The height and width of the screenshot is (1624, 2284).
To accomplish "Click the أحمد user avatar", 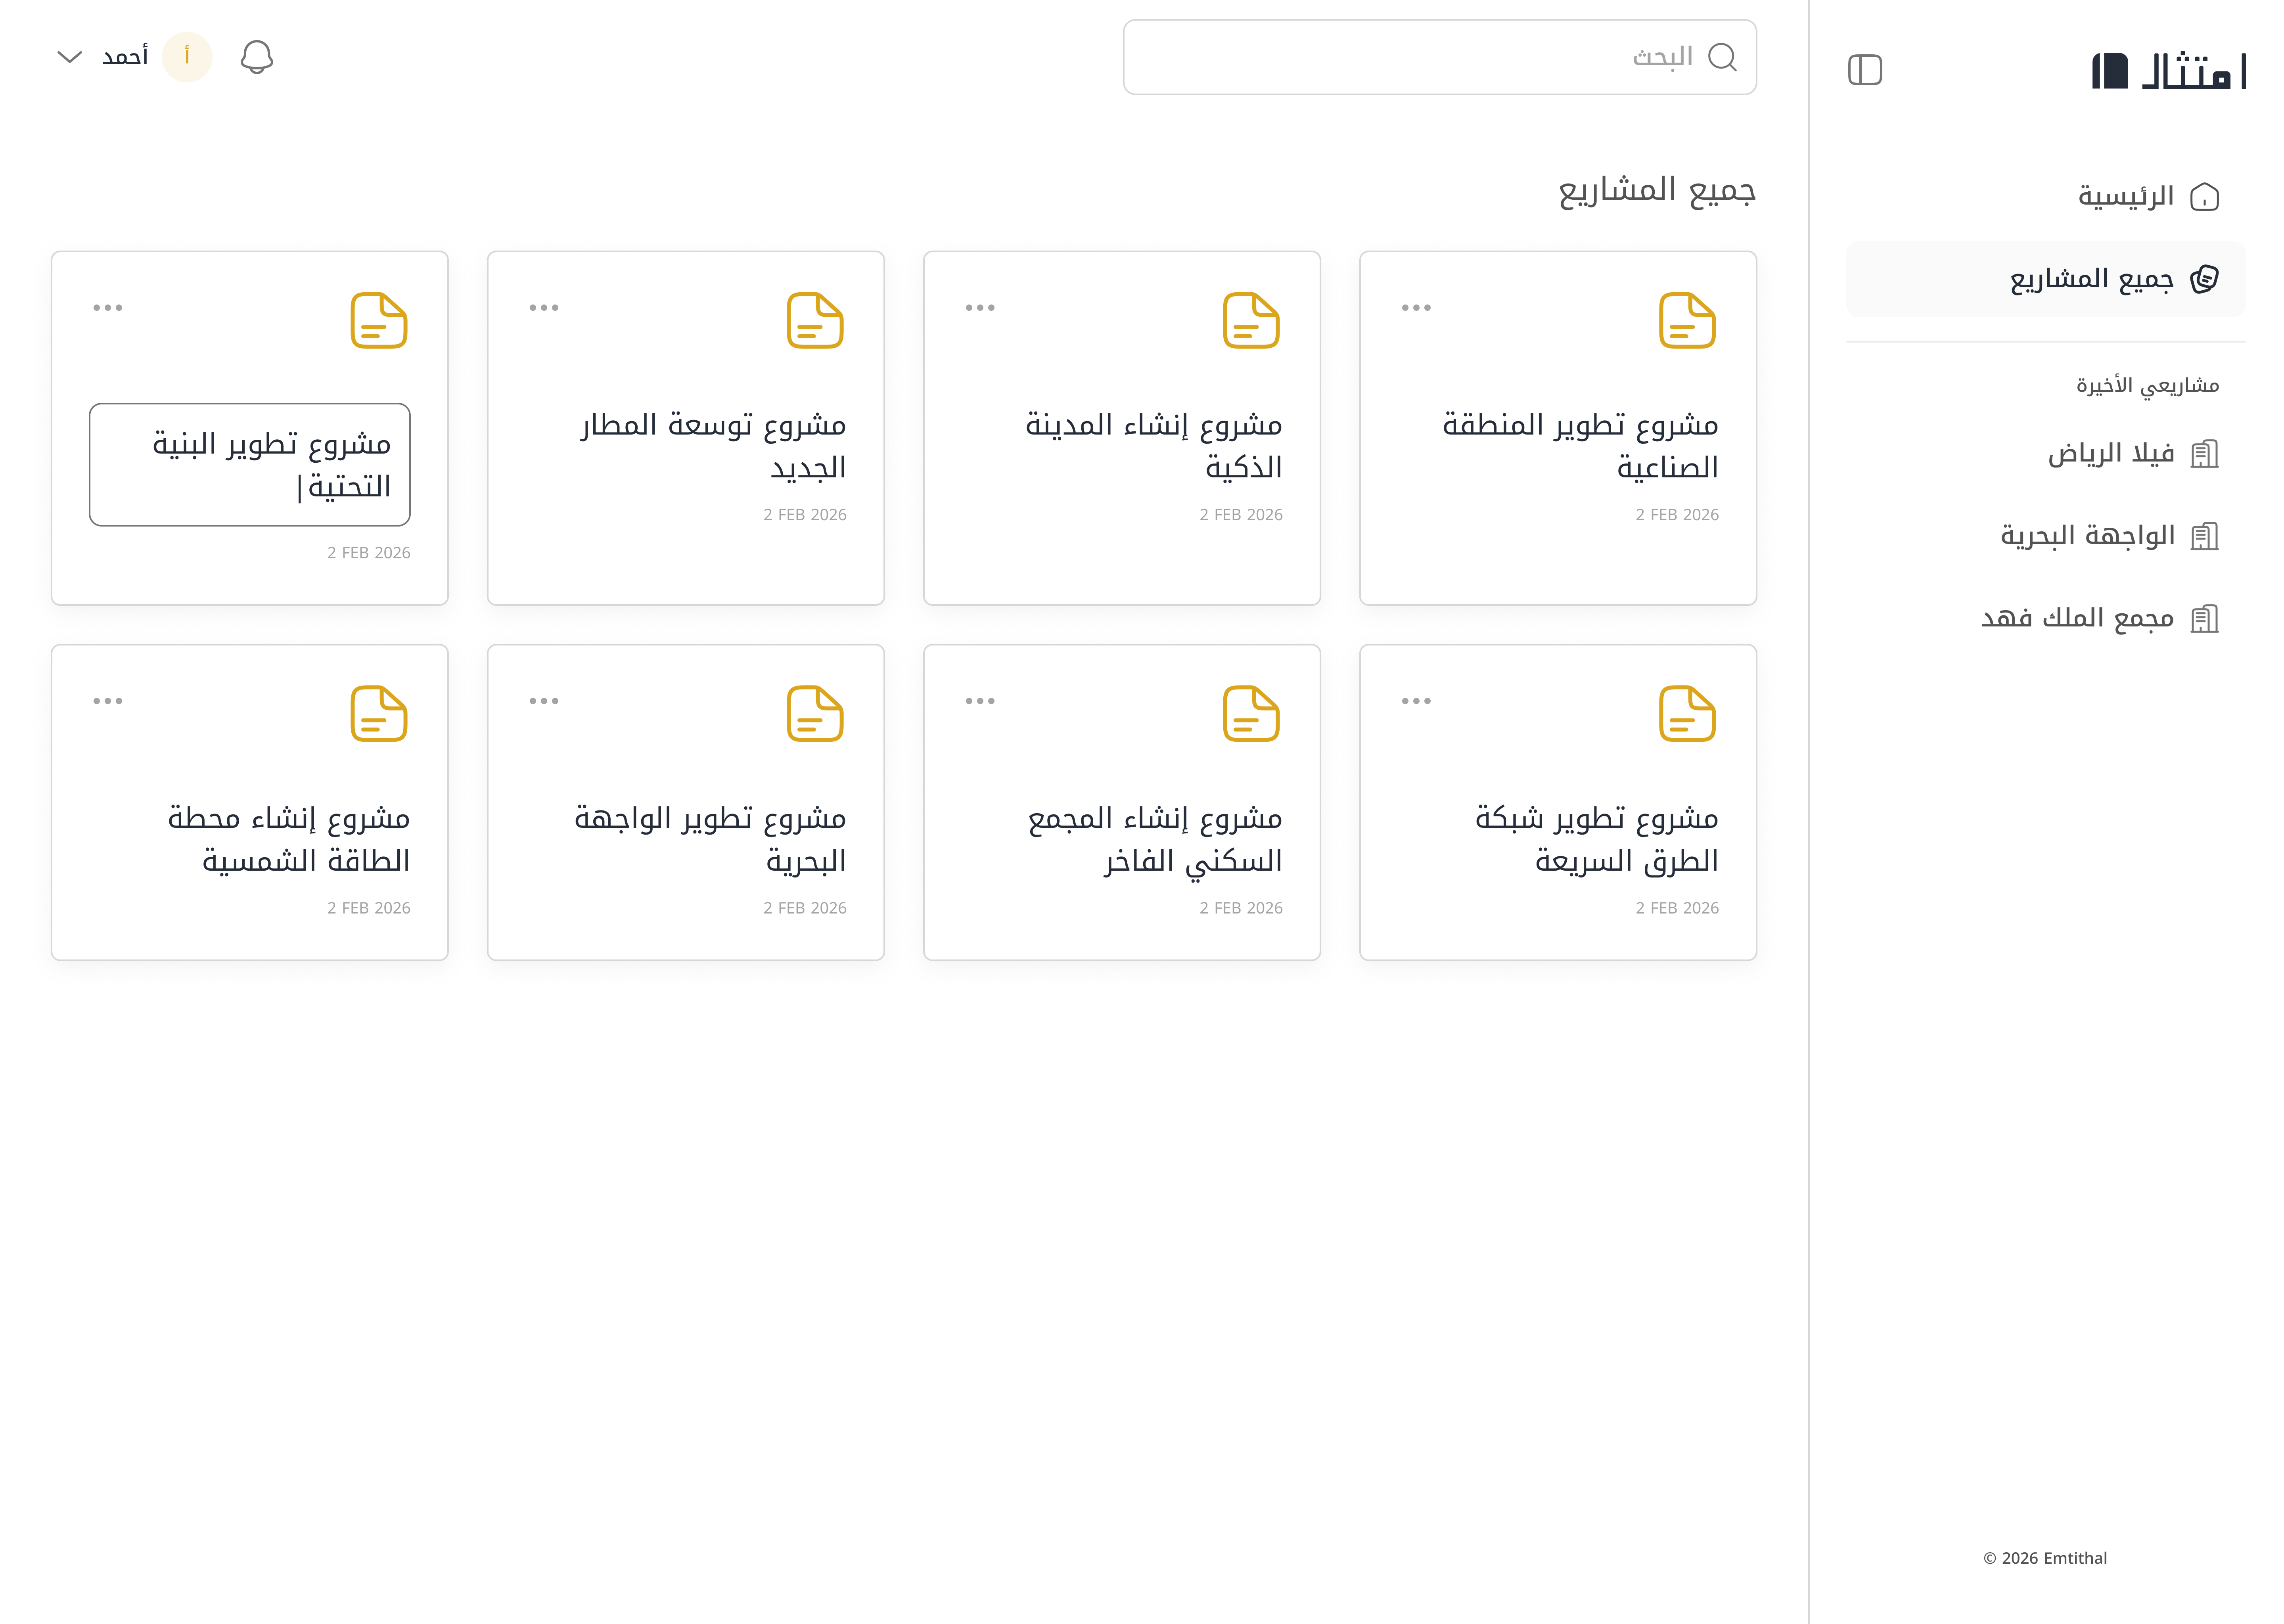I will click(188, 57).
